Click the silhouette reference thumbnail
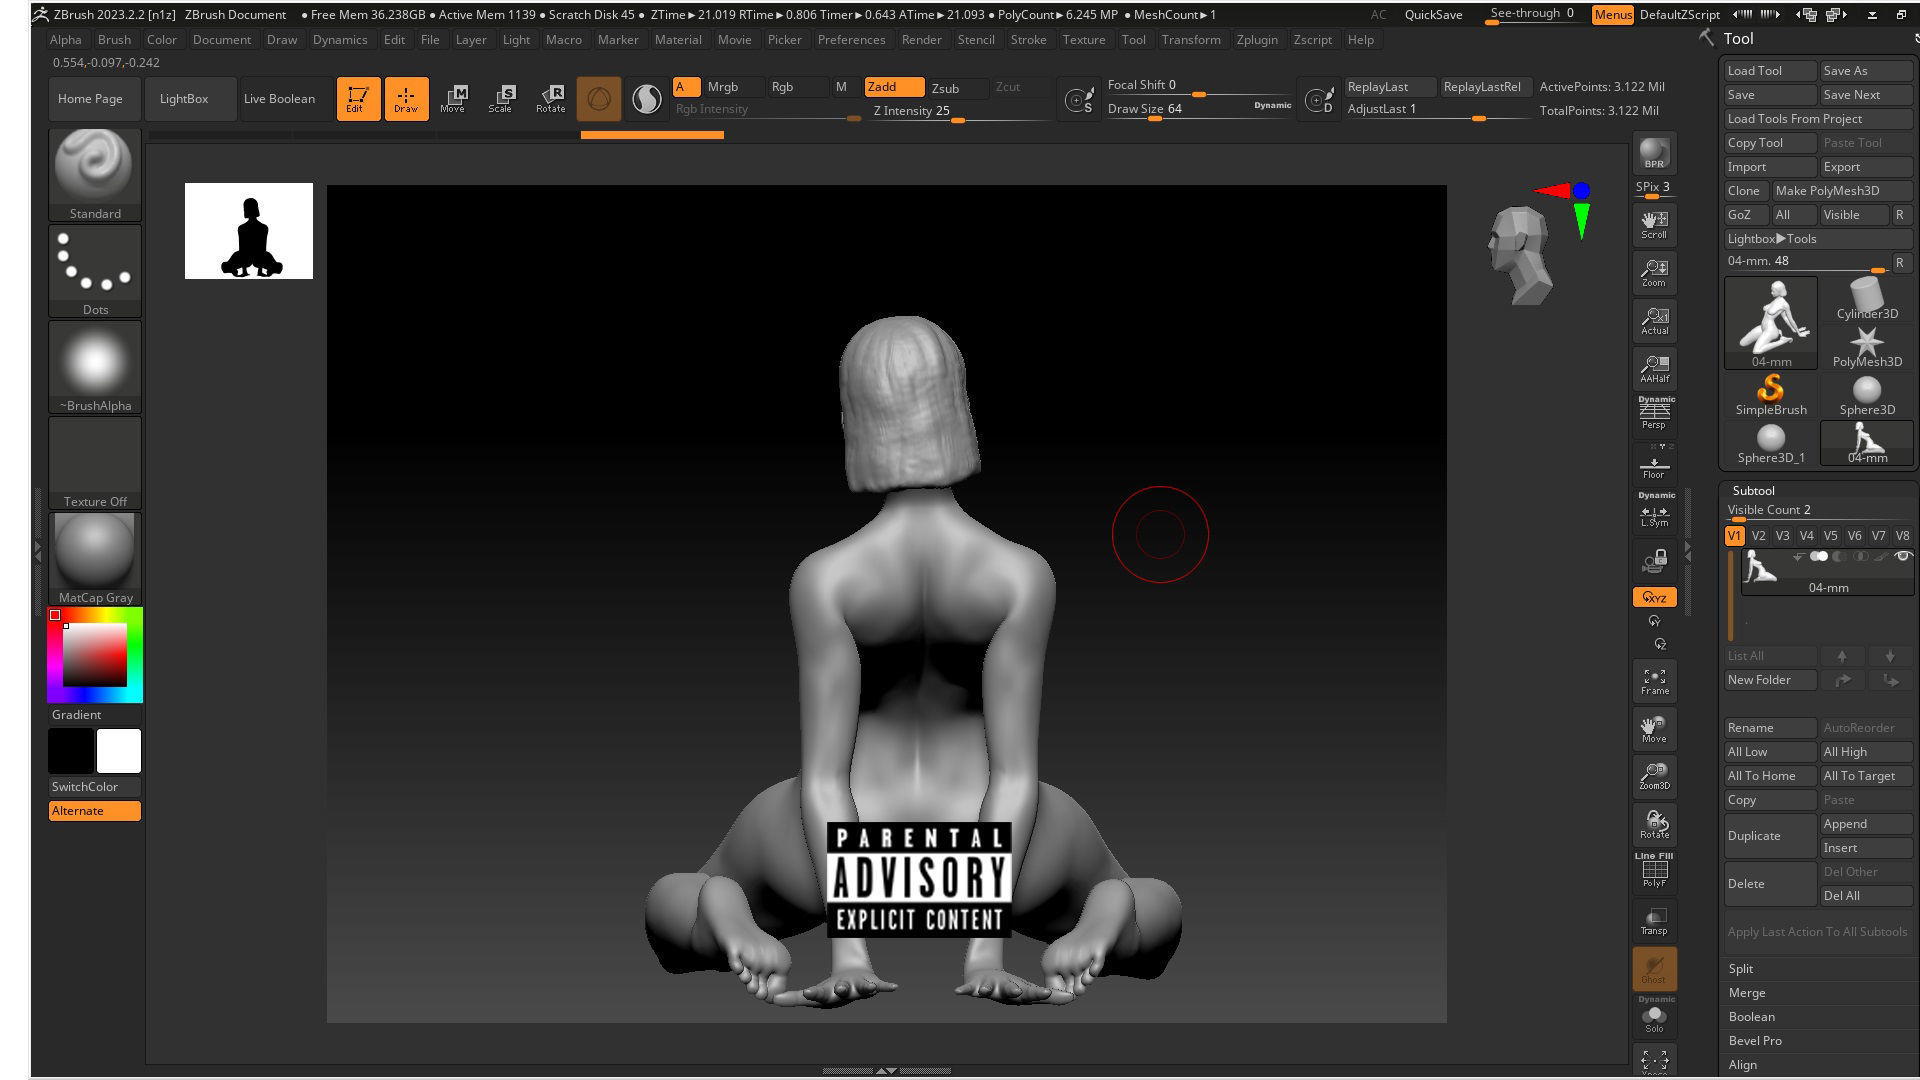 (x=249, y=231)
